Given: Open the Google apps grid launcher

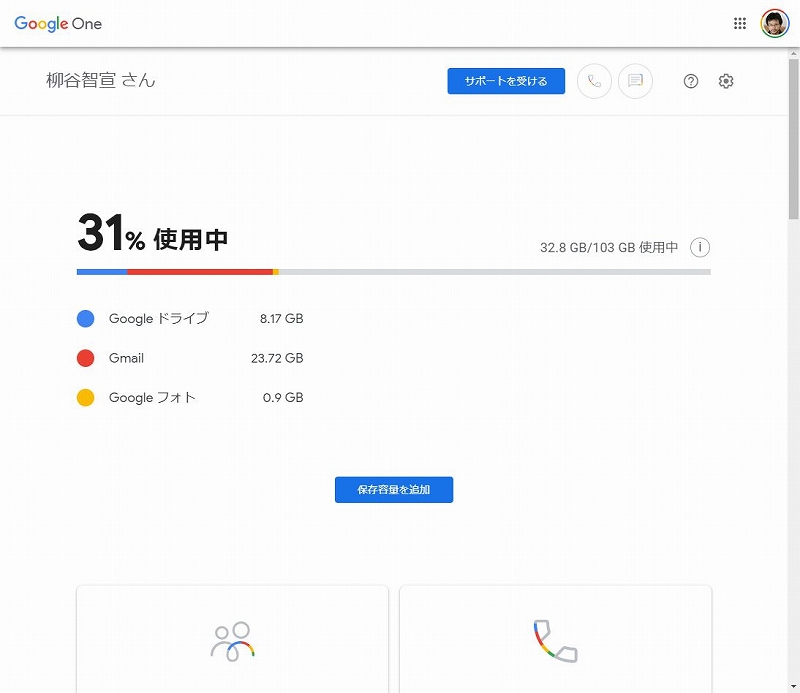Looking at the screenshot, I should (740, 23).
